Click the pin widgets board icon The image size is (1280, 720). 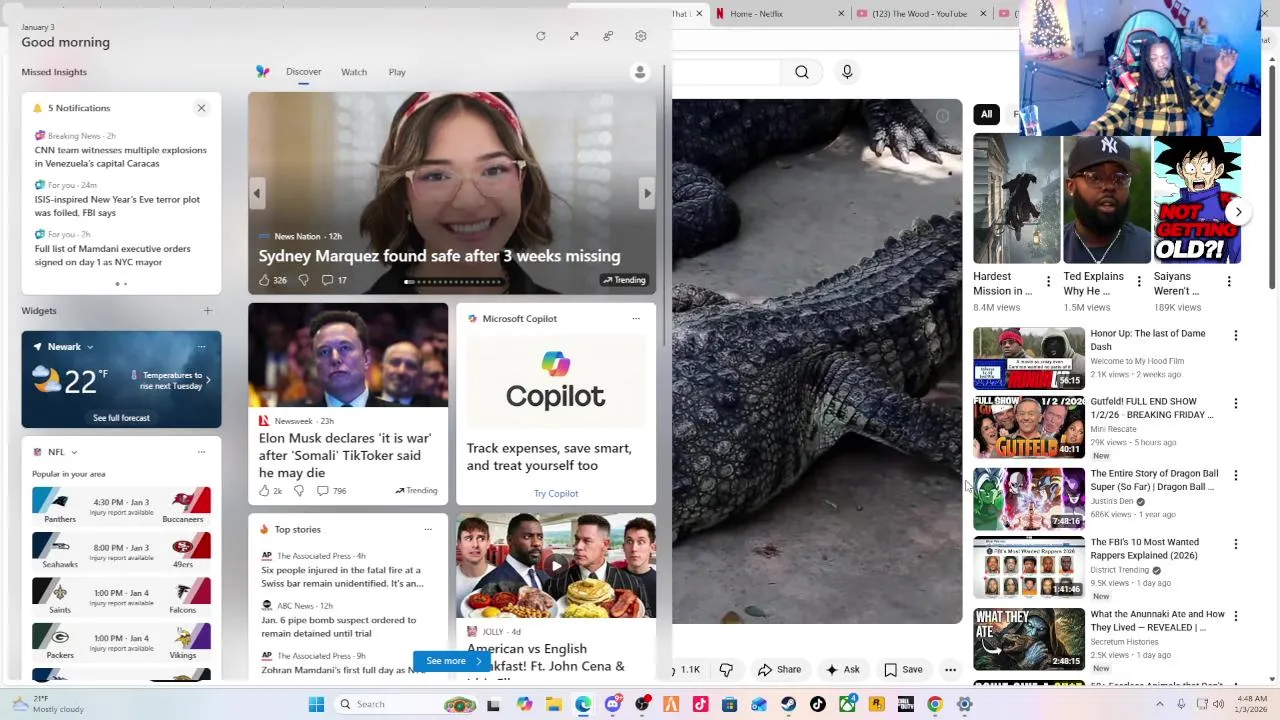point(608,36)
